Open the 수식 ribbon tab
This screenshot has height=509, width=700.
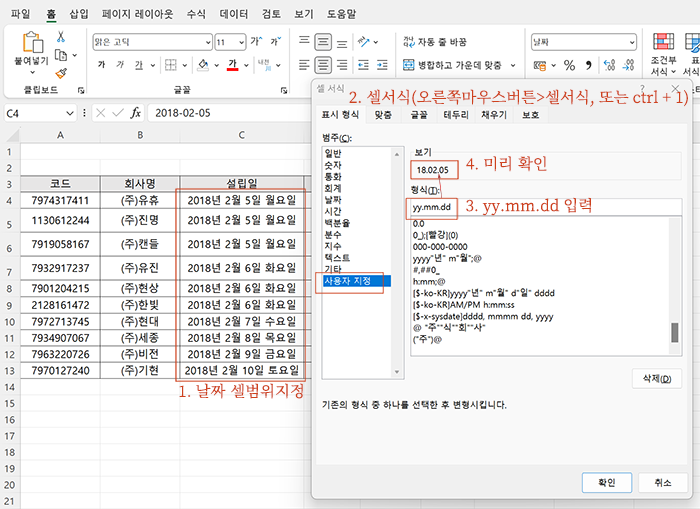196,14
